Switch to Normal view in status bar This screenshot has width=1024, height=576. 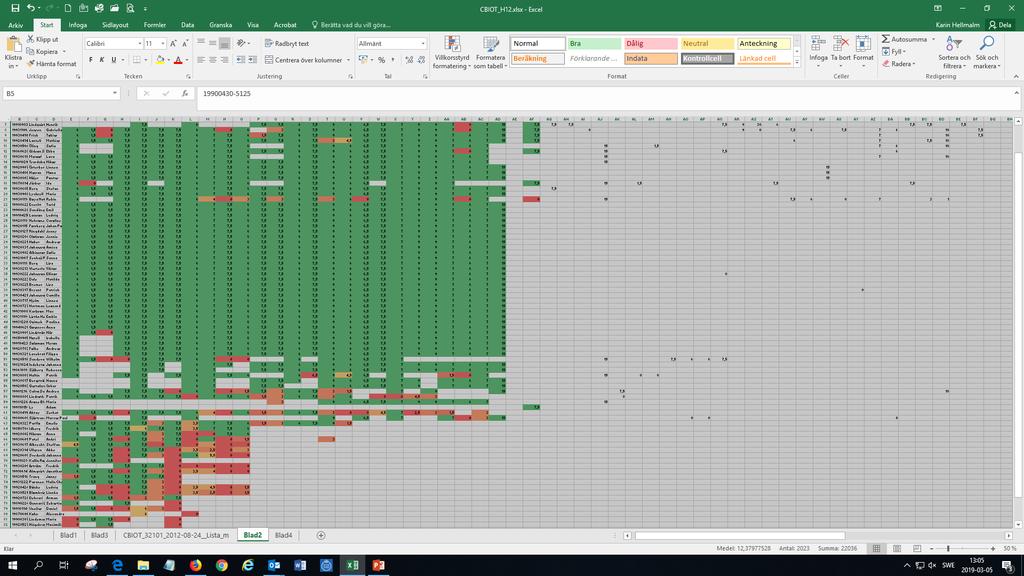(876, 548)
